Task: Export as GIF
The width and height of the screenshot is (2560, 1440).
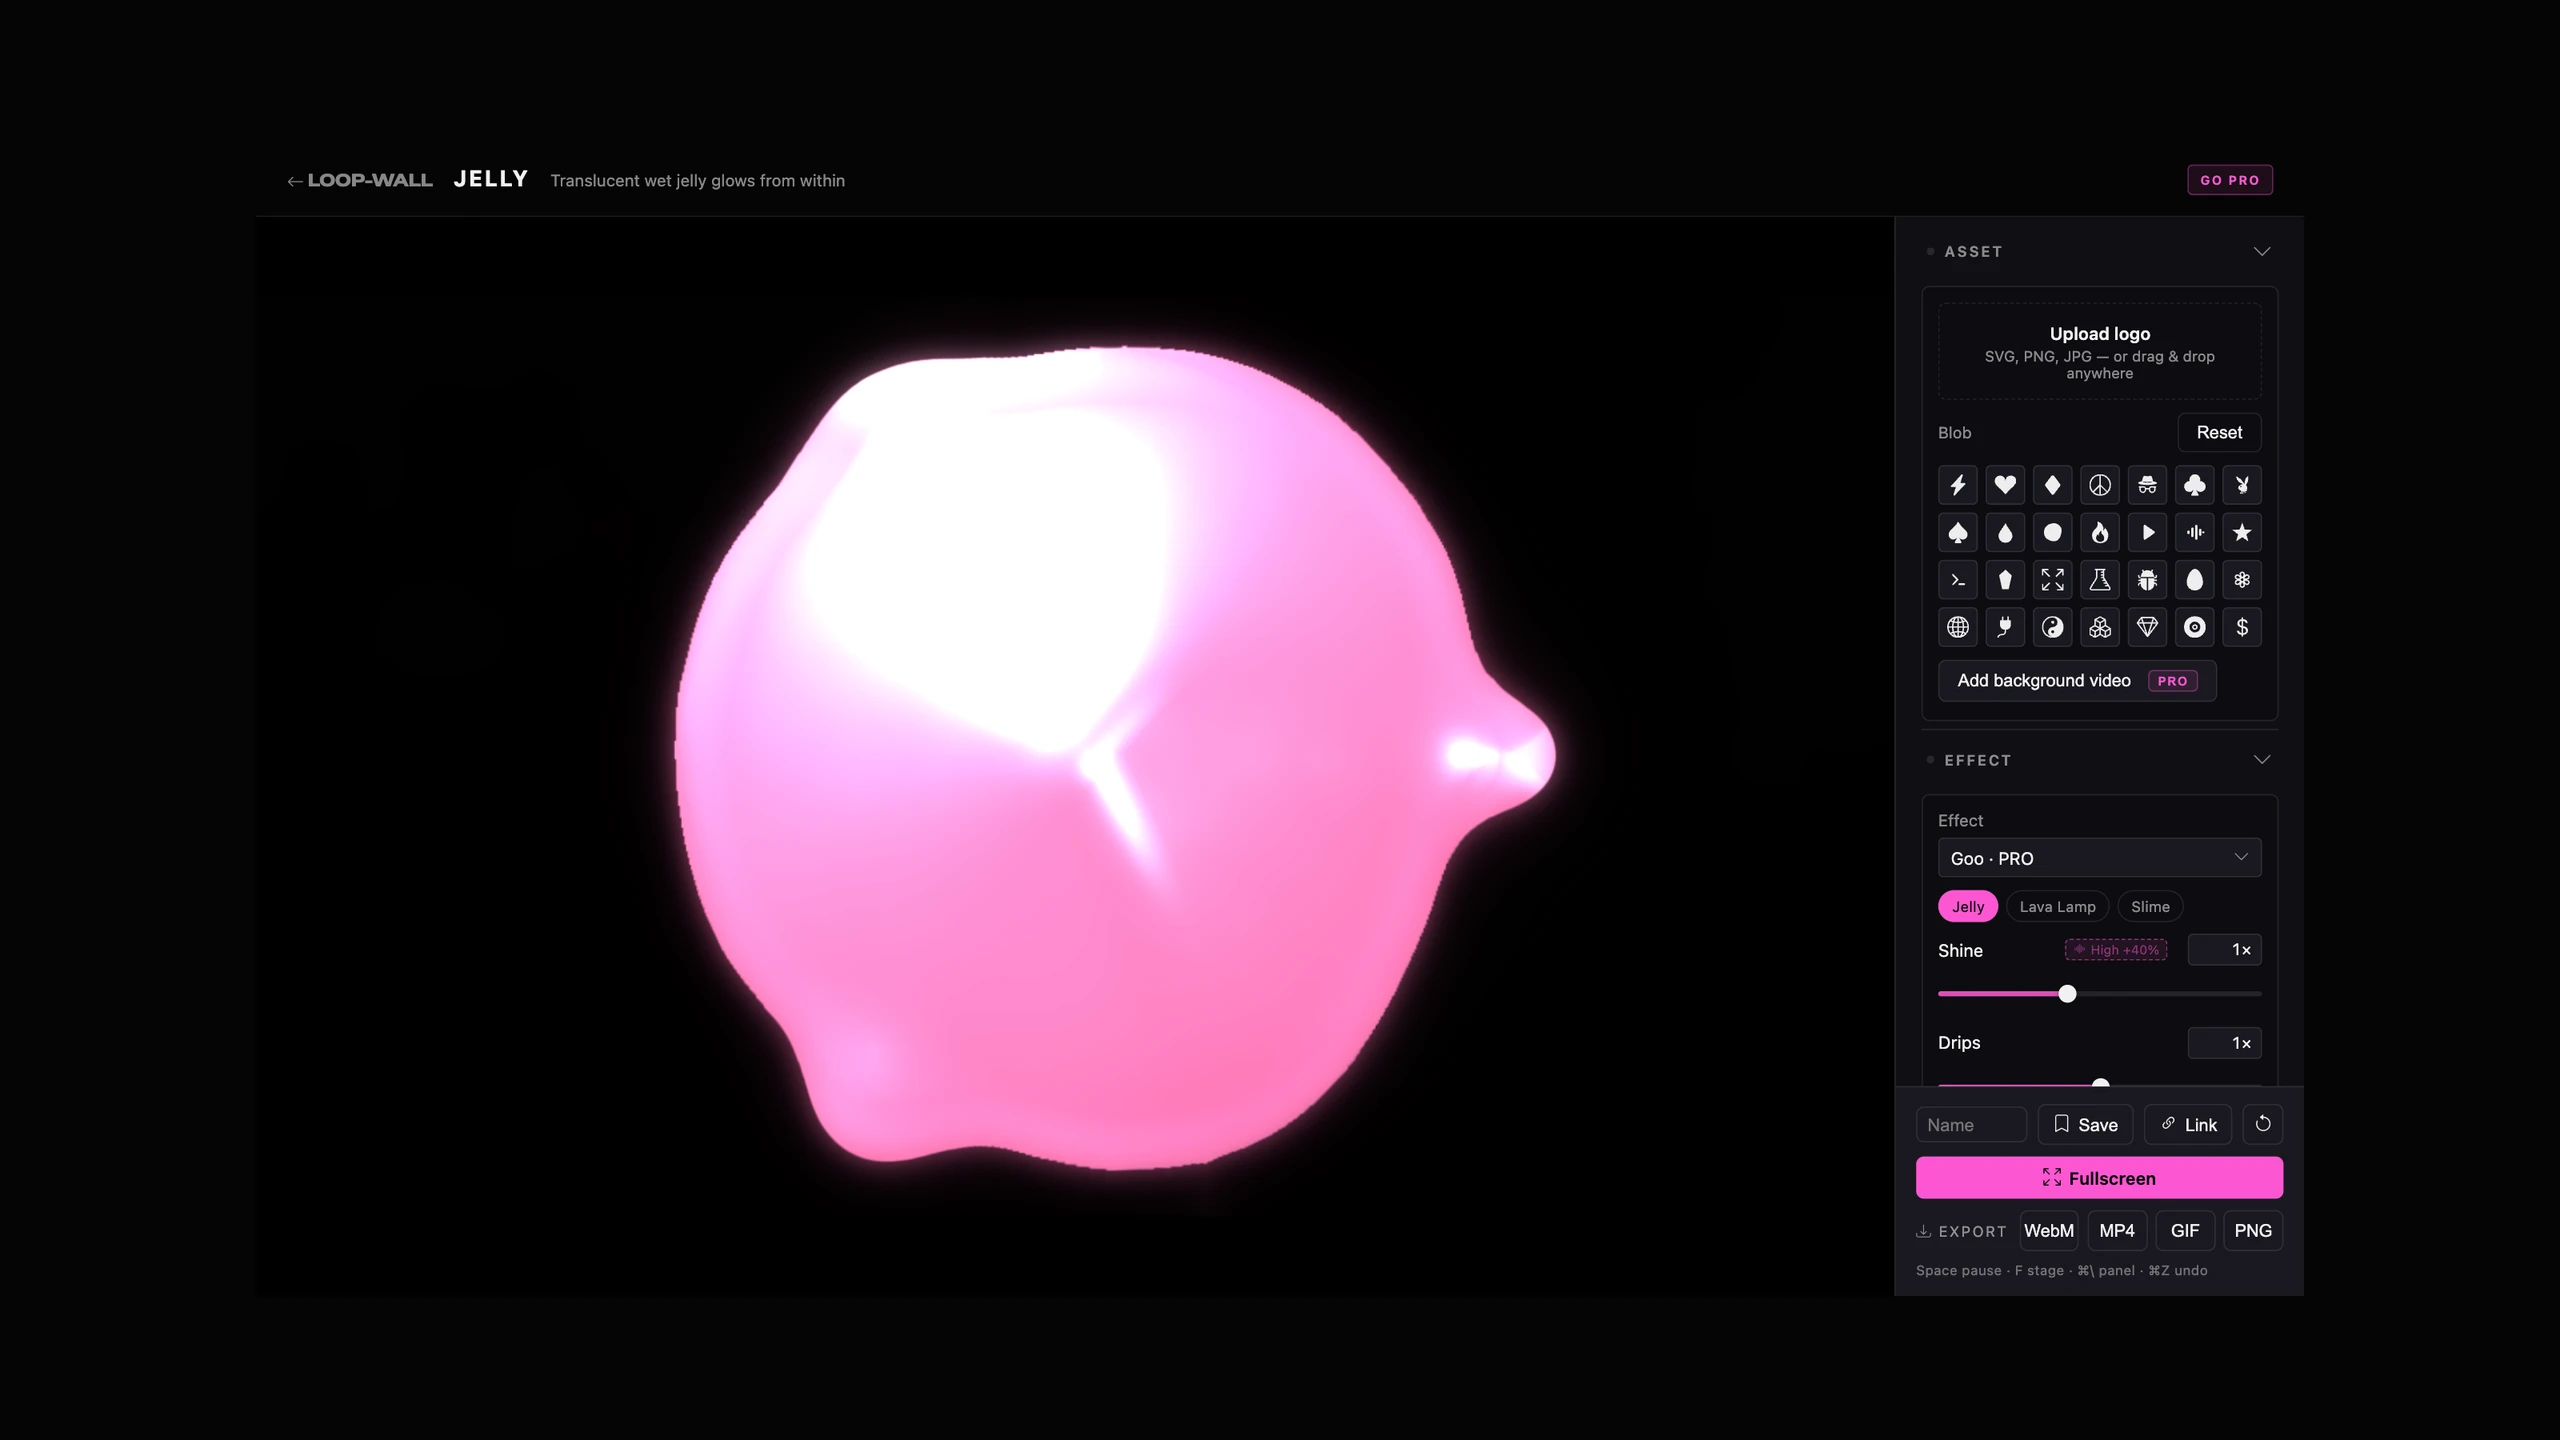Action: (x=2185, y=1231)
